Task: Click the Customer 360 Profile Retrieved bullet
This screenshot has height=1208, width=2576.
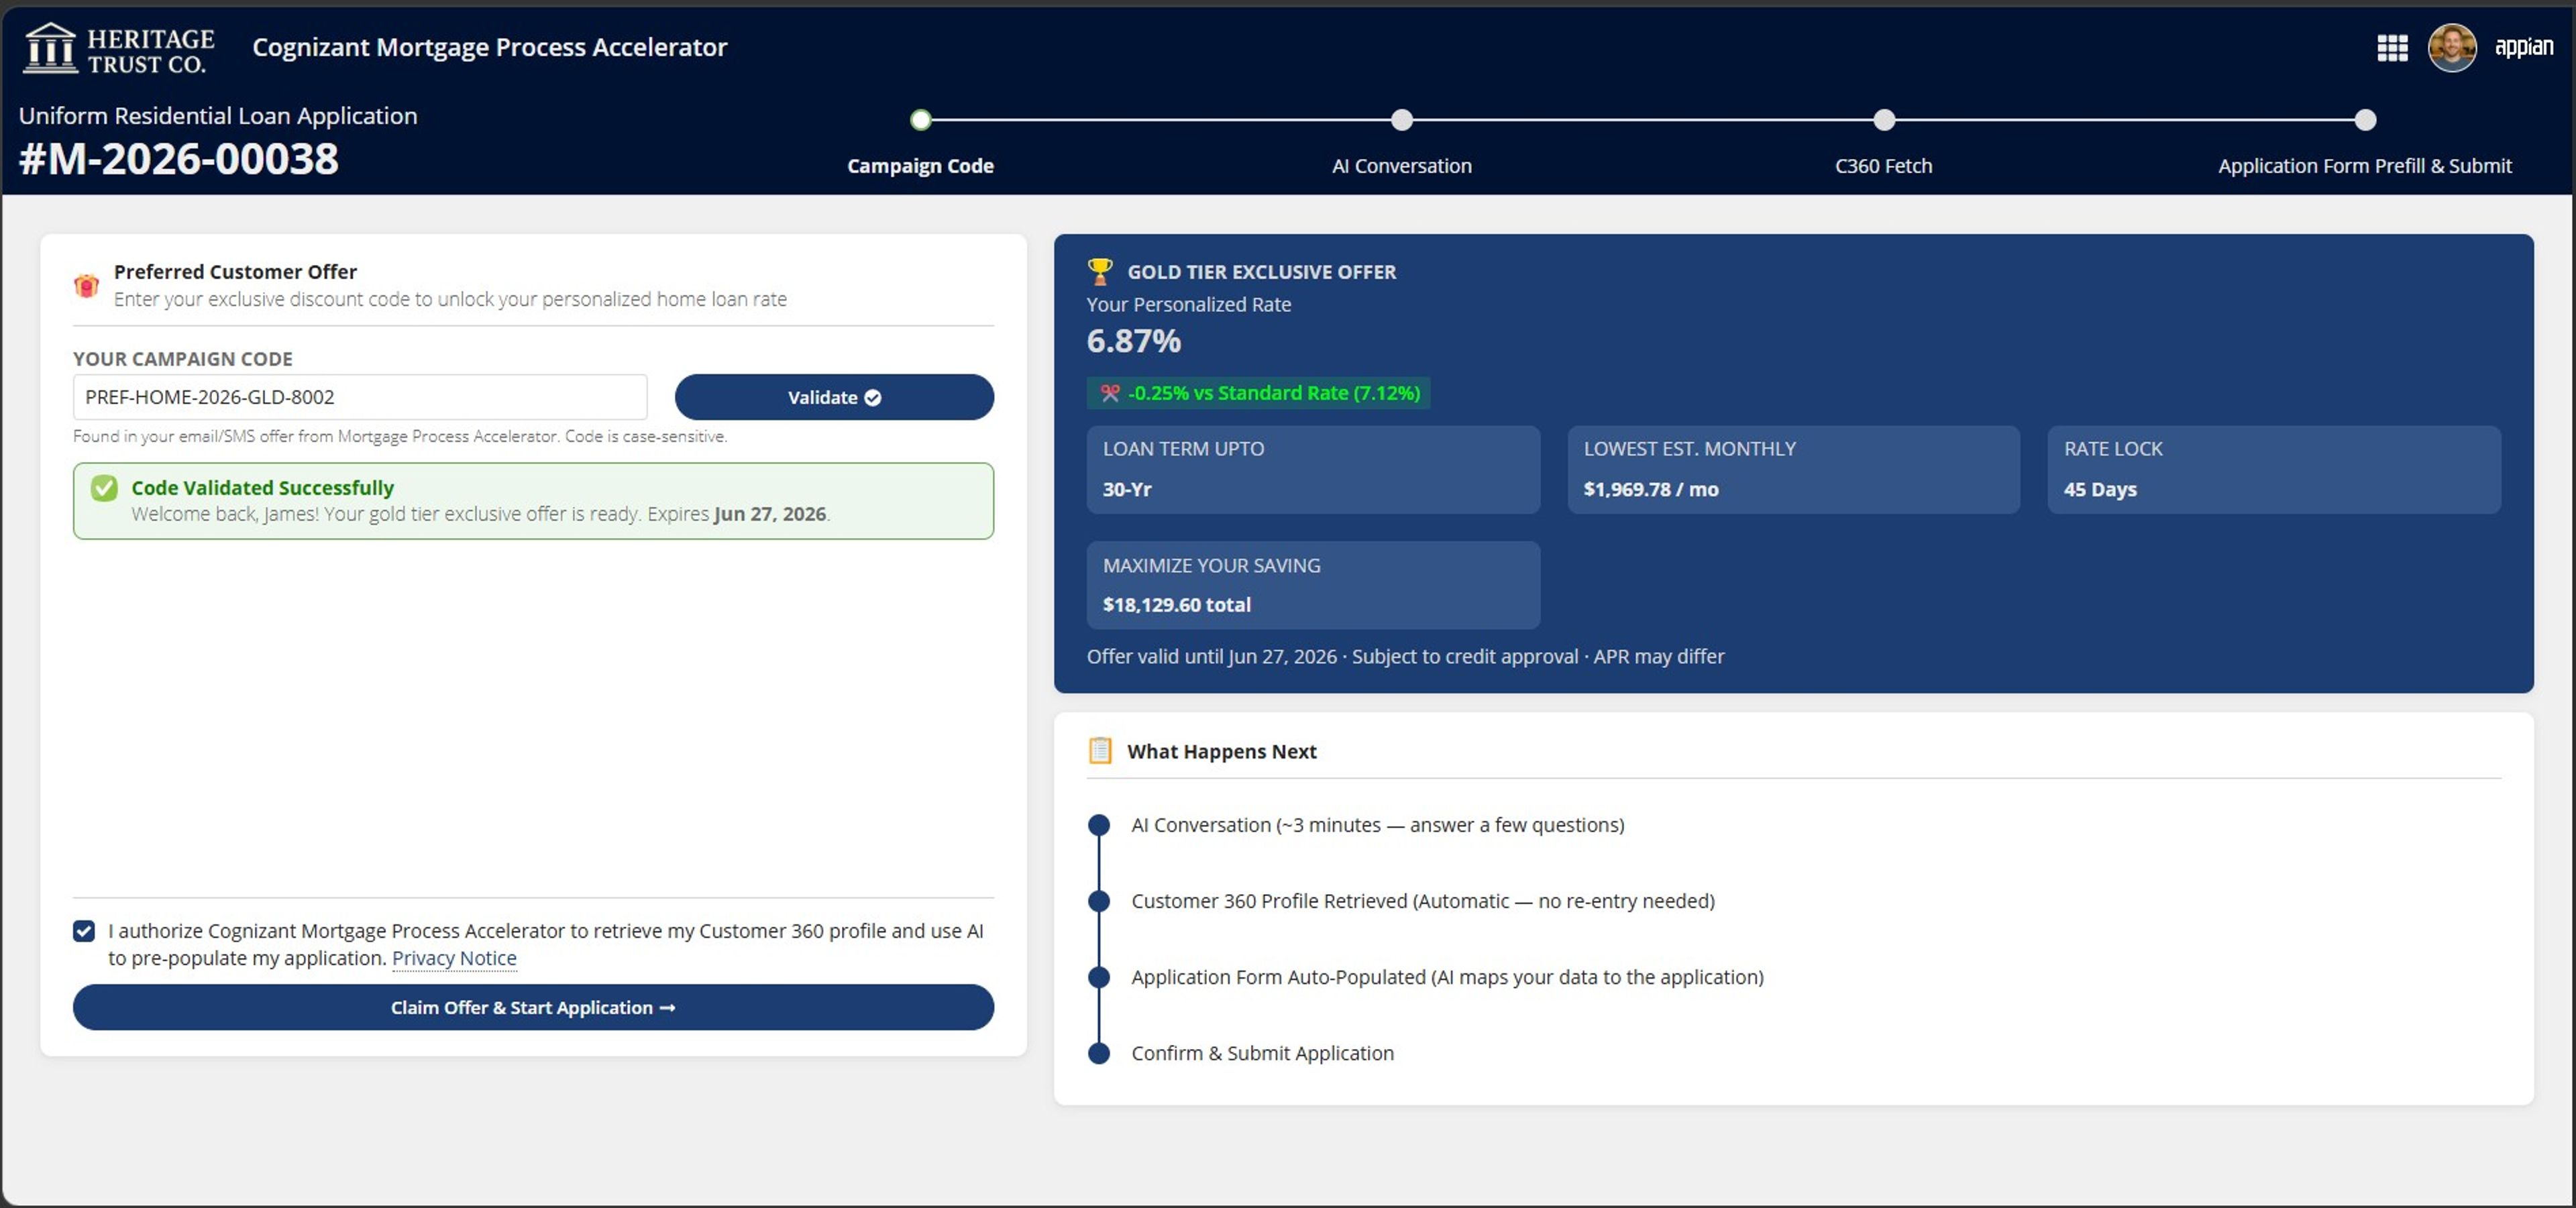Action: pyautogui.click(x=1099, y=901)
